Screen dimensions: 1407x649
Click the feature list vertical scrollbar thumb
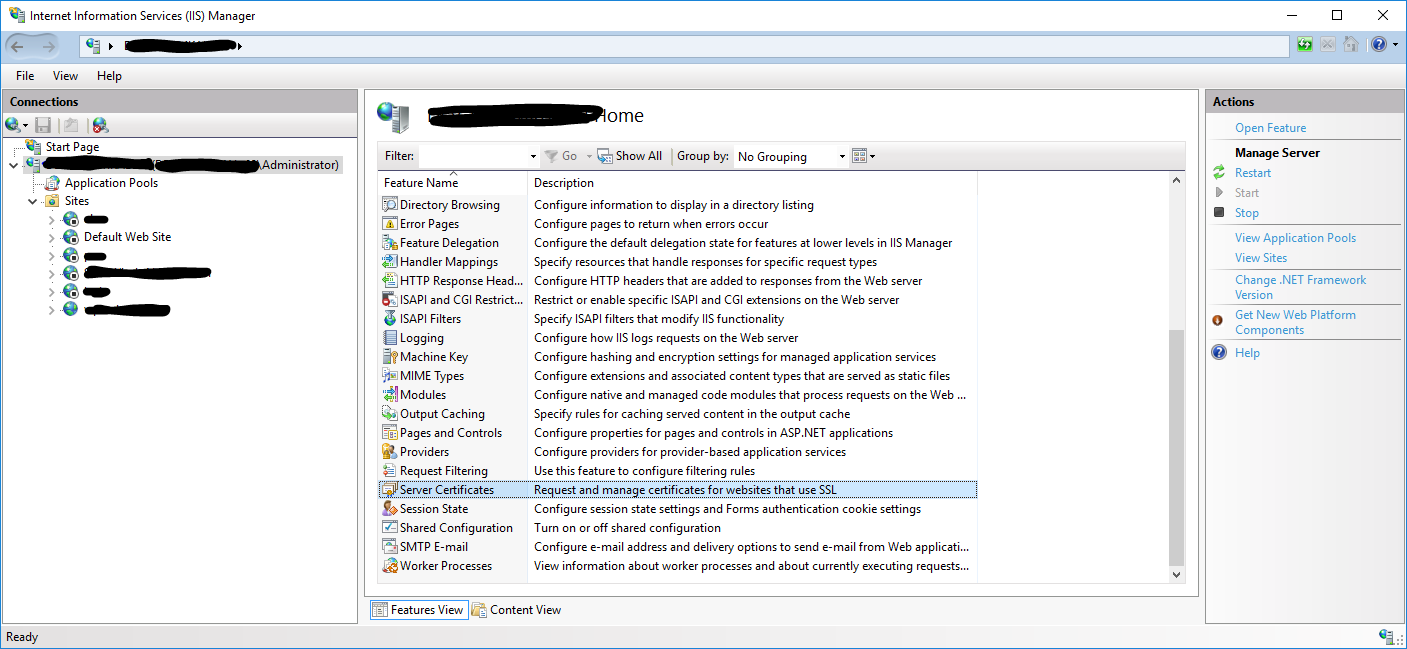point(1176,446)
